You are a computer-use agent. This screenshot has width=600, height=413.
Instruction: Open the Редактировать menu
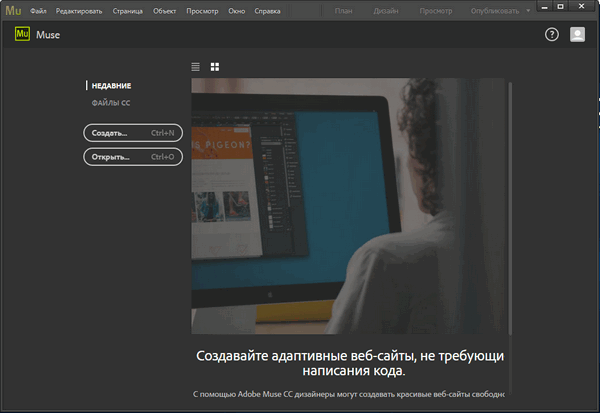click(79, 11)
